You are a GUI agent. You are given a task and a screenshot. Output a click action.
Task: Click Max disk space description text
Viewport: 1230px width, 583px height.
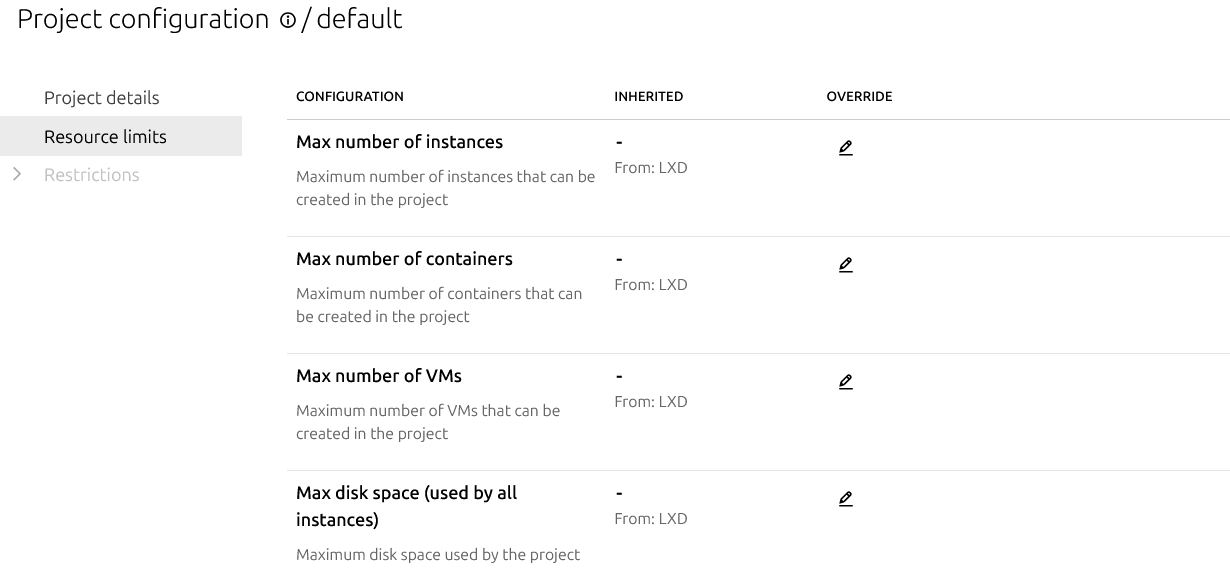coord(438,555)
